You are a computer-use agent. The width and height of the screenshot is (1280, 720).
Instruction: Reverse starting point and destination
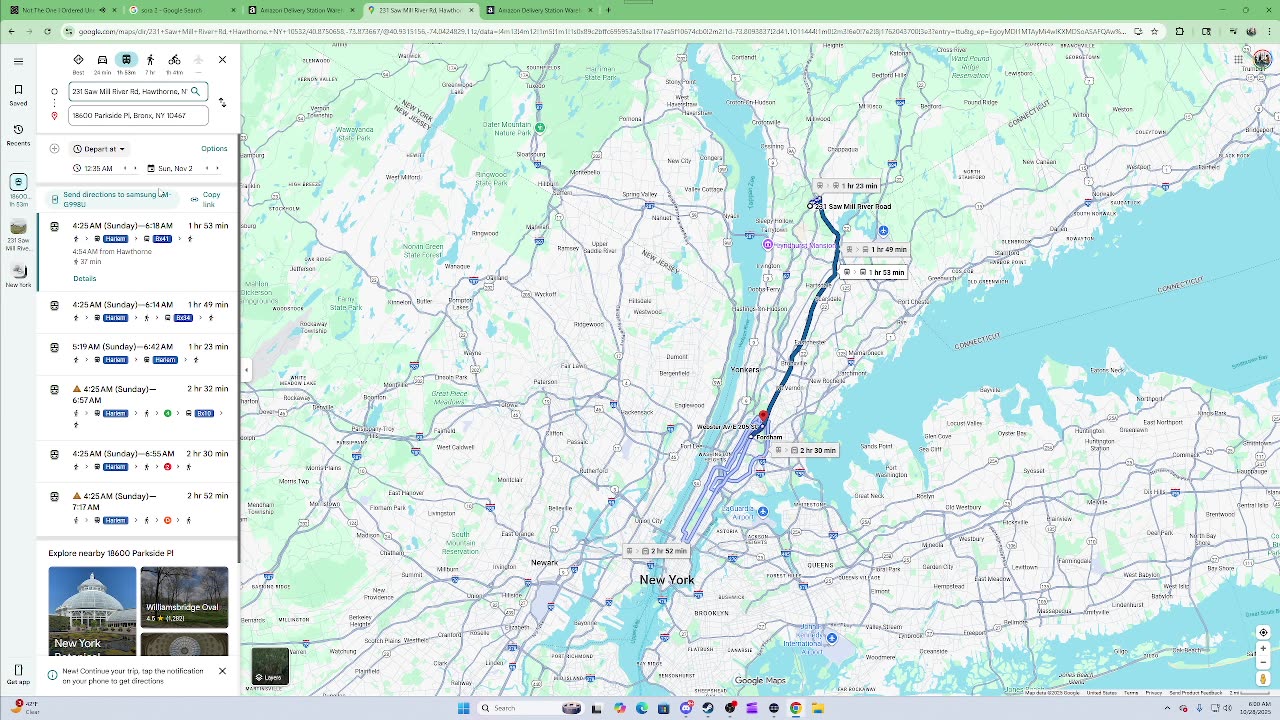coord(222,103)
